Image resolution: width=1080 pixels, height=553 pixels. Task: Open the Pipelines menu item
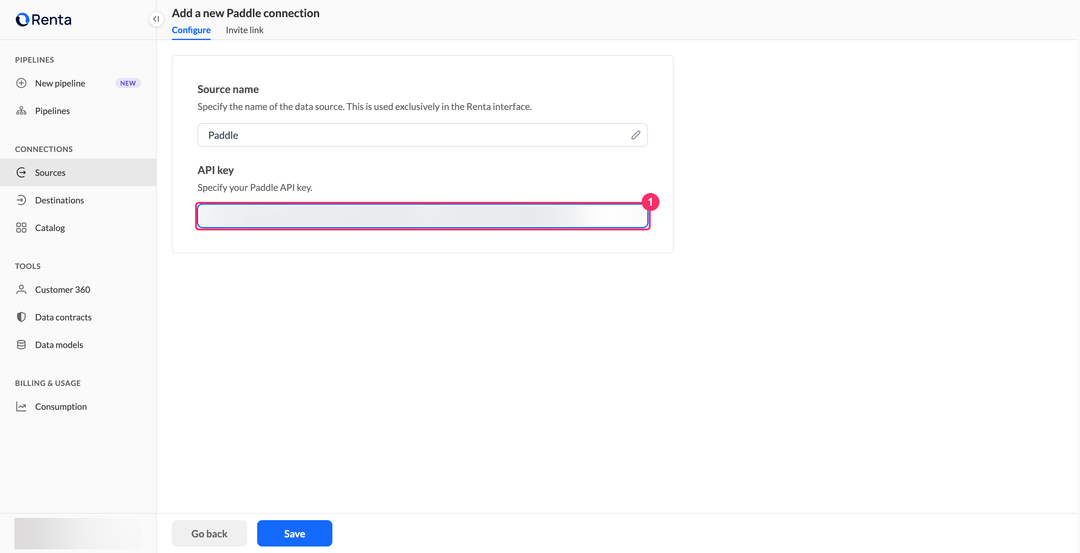(78, 111)
